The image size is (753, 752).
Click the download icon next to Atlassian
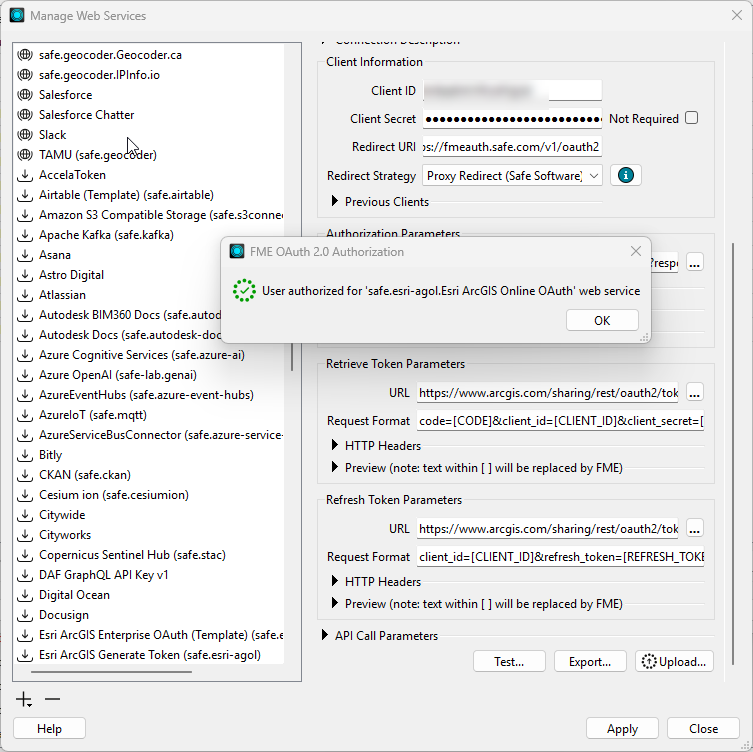[25, 295]
